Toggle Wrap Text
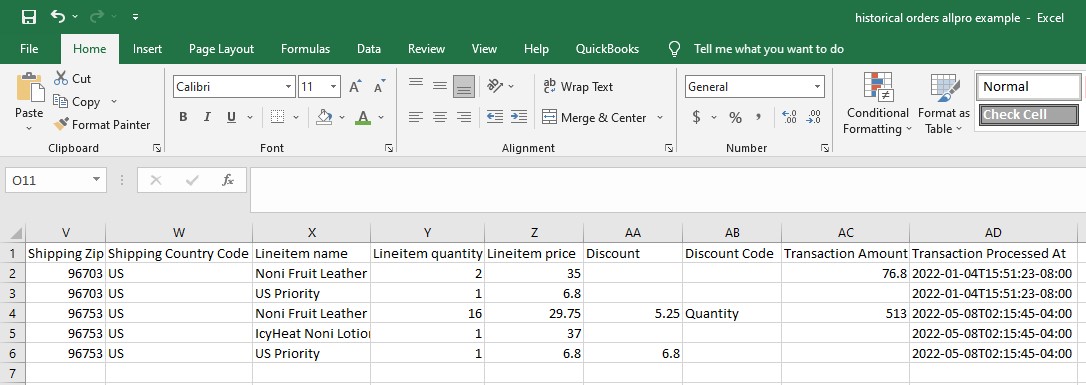1086x385 pixels. [578, 87]
